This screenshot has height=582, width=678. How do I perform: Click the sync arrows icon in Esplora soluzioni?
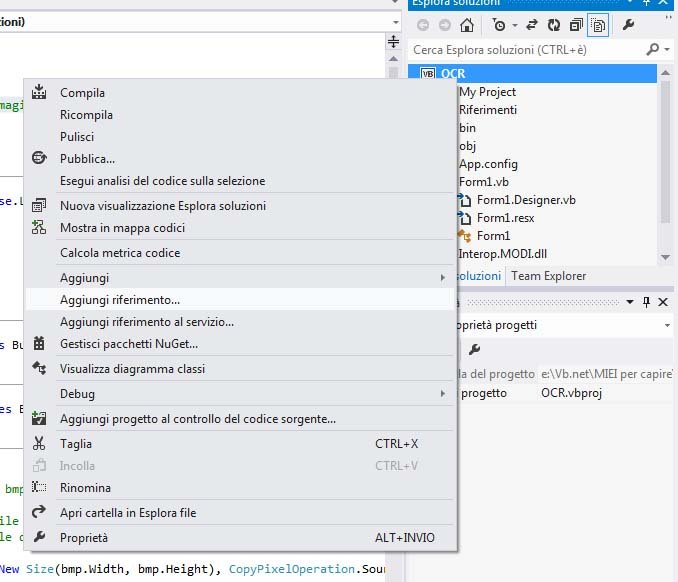click(x=532, y=25)
